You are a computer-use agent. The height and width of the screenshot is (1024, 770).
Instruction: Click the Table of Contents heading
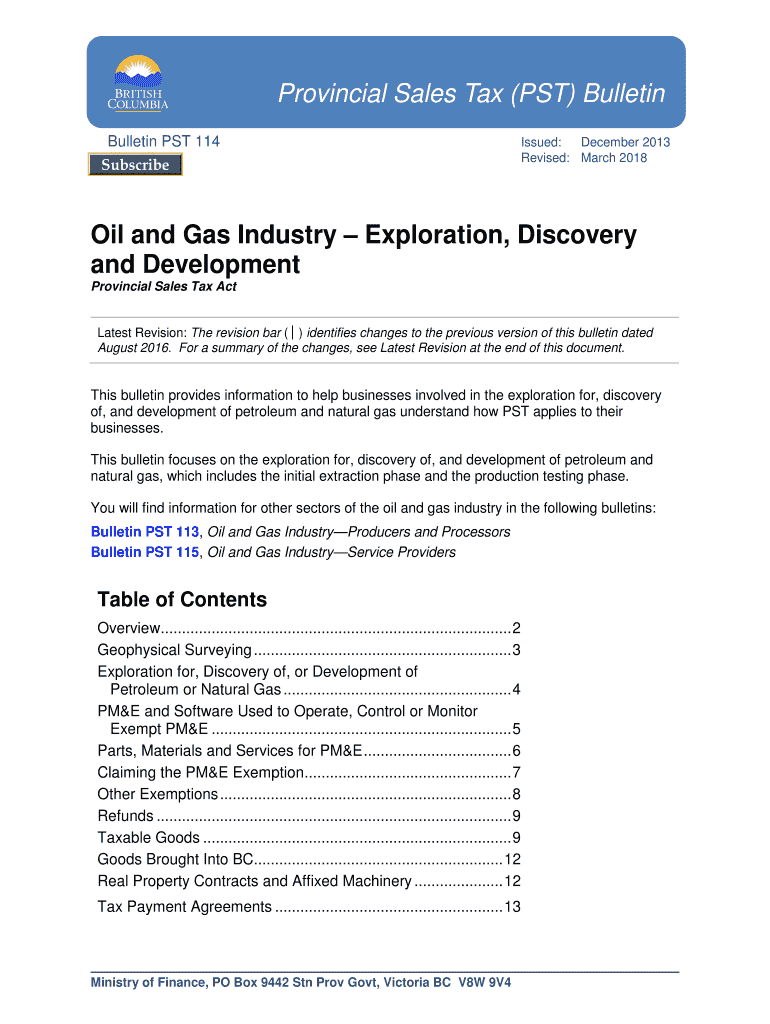click(182, 600)
